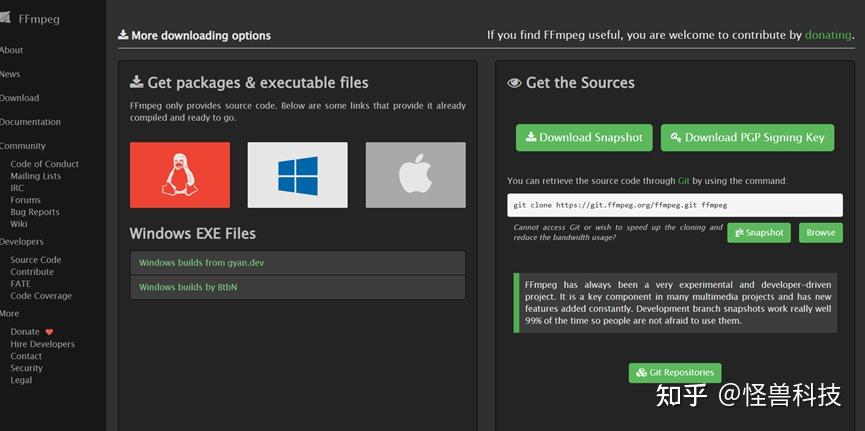Open Windows builds by BtbN link
This screenshot has height=431, width=865.
click(x=188, y=287)
